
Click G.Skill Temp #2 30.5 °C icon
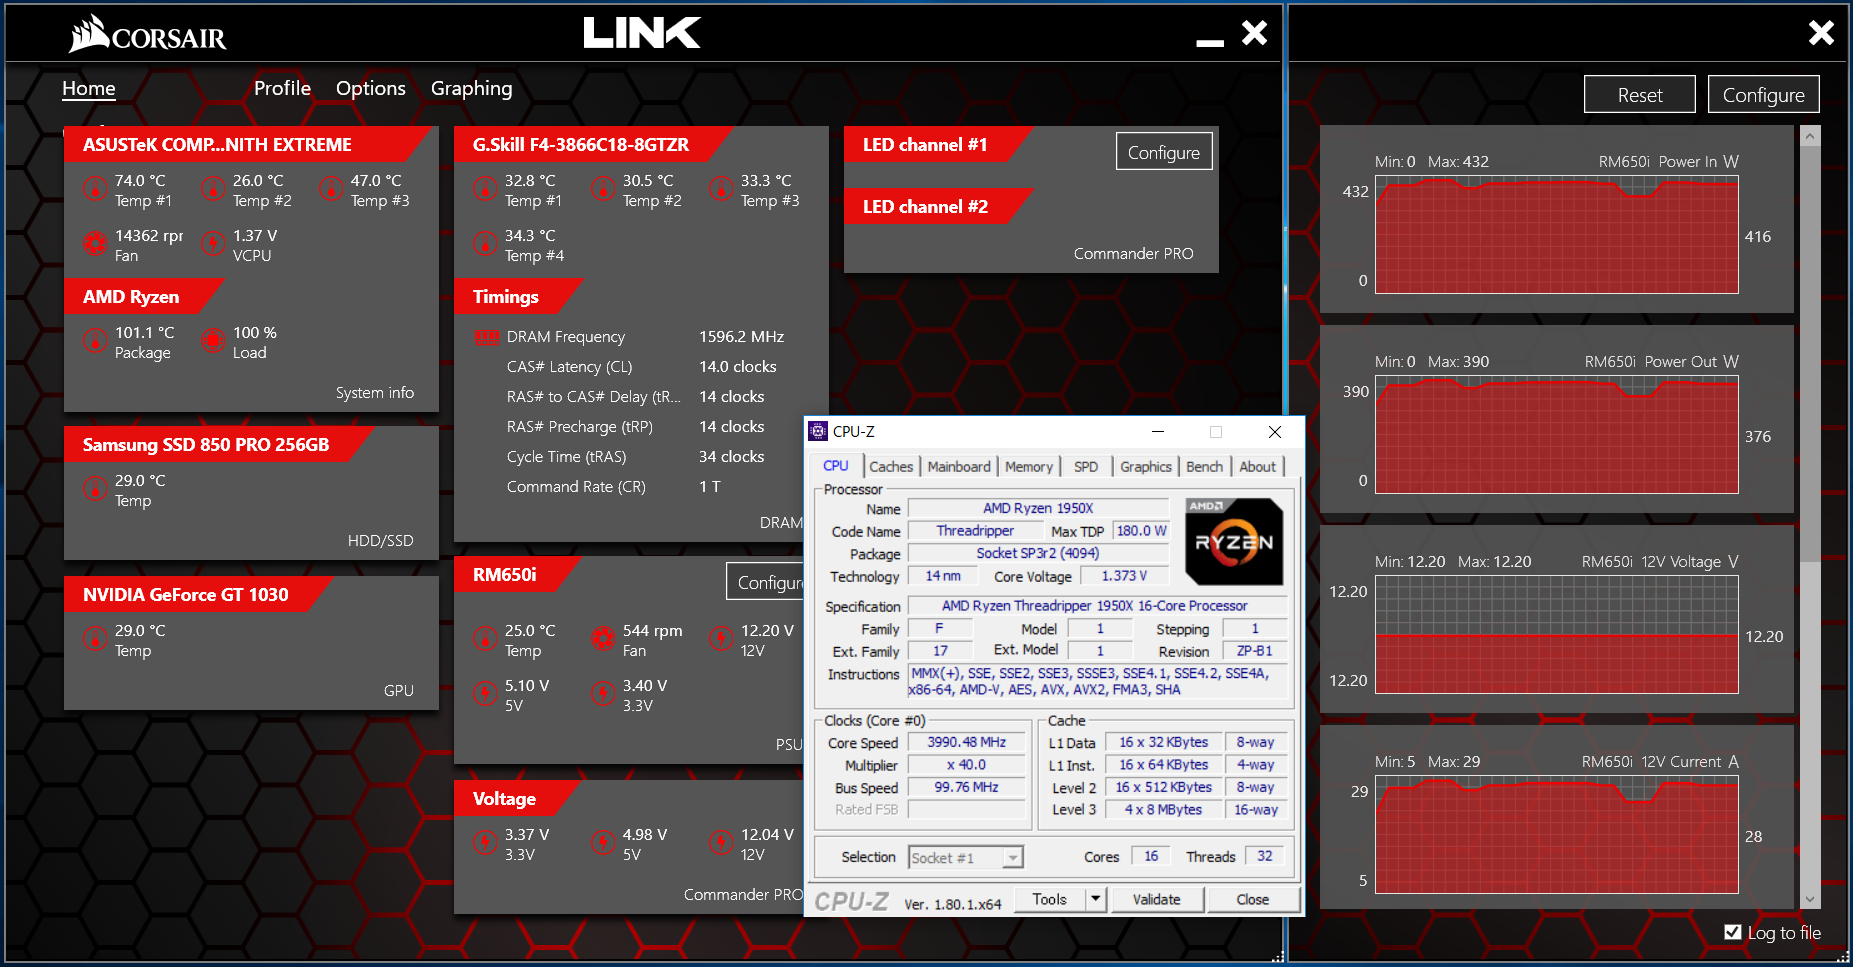(x=603, y=189)
